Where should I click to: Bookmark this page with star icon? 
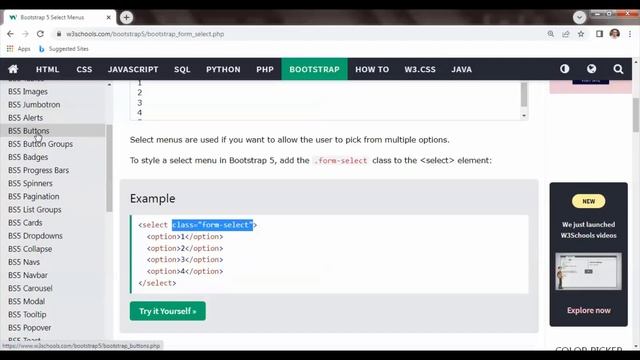point(581,34)
